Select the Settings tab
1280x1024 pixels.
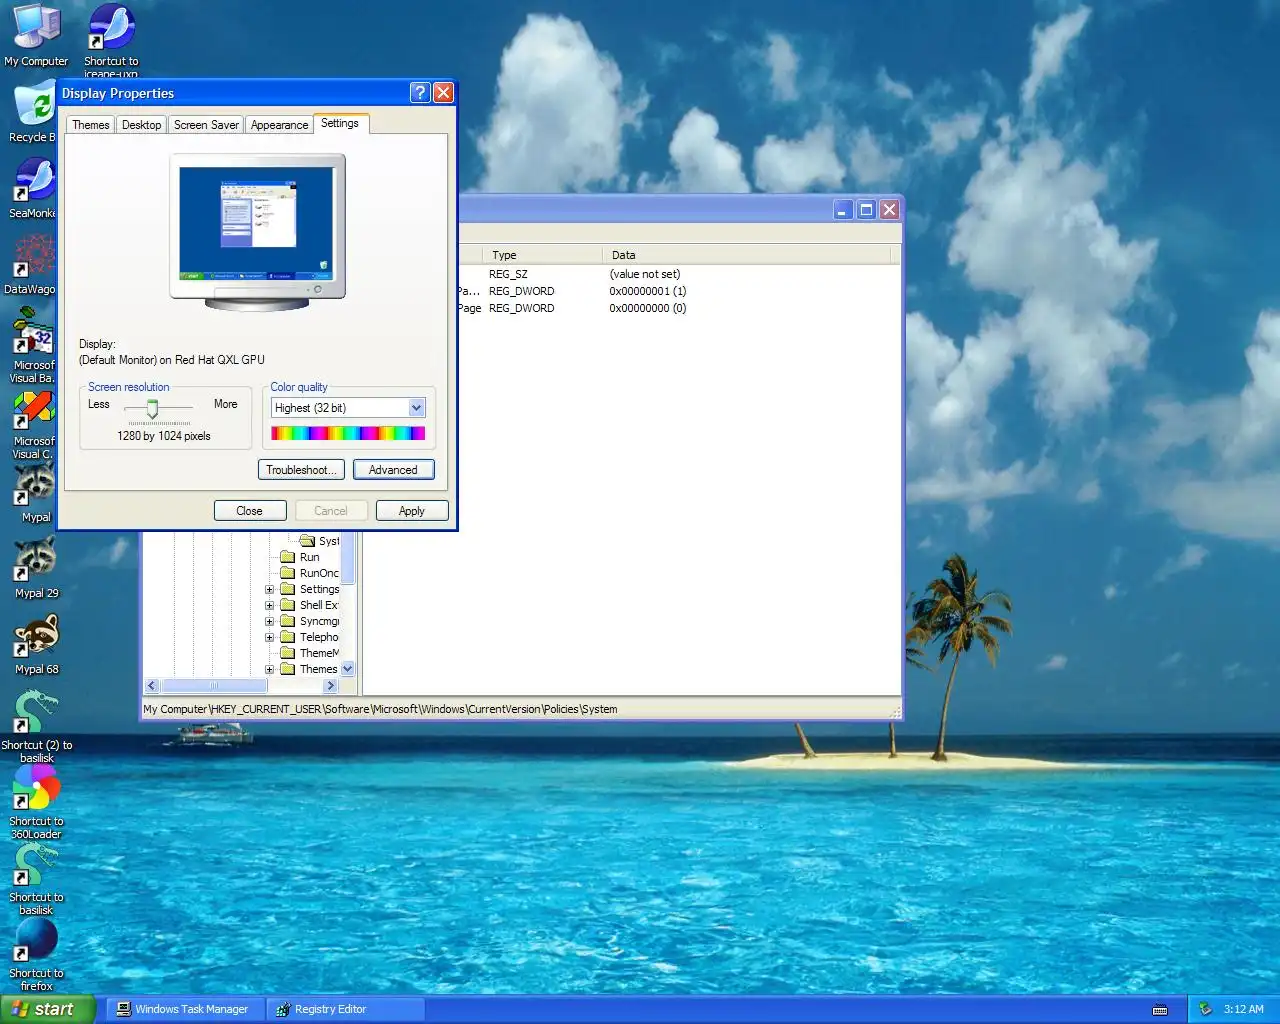click(x=340, y=123)
